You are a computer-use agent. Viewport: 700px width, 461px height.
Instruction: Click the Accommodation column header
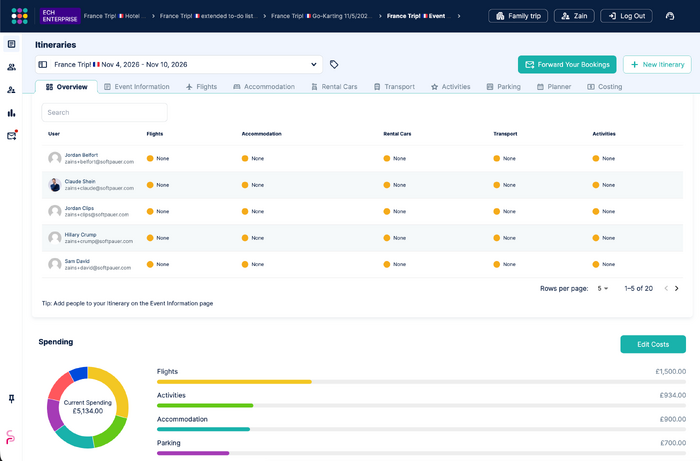tap(262, 134)
